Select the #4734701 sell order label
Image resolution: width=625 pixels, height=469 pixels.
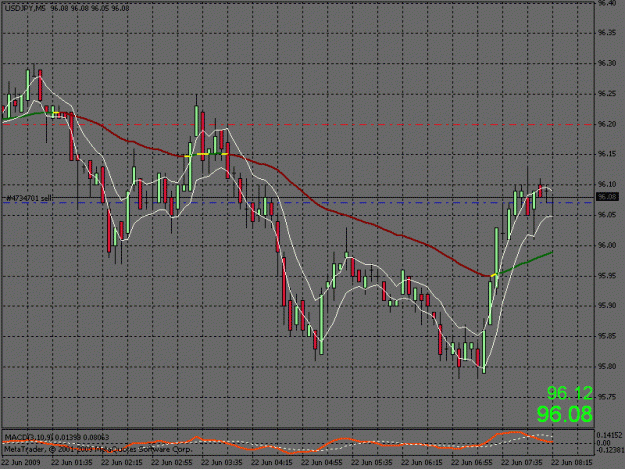(x=30, y=198)
